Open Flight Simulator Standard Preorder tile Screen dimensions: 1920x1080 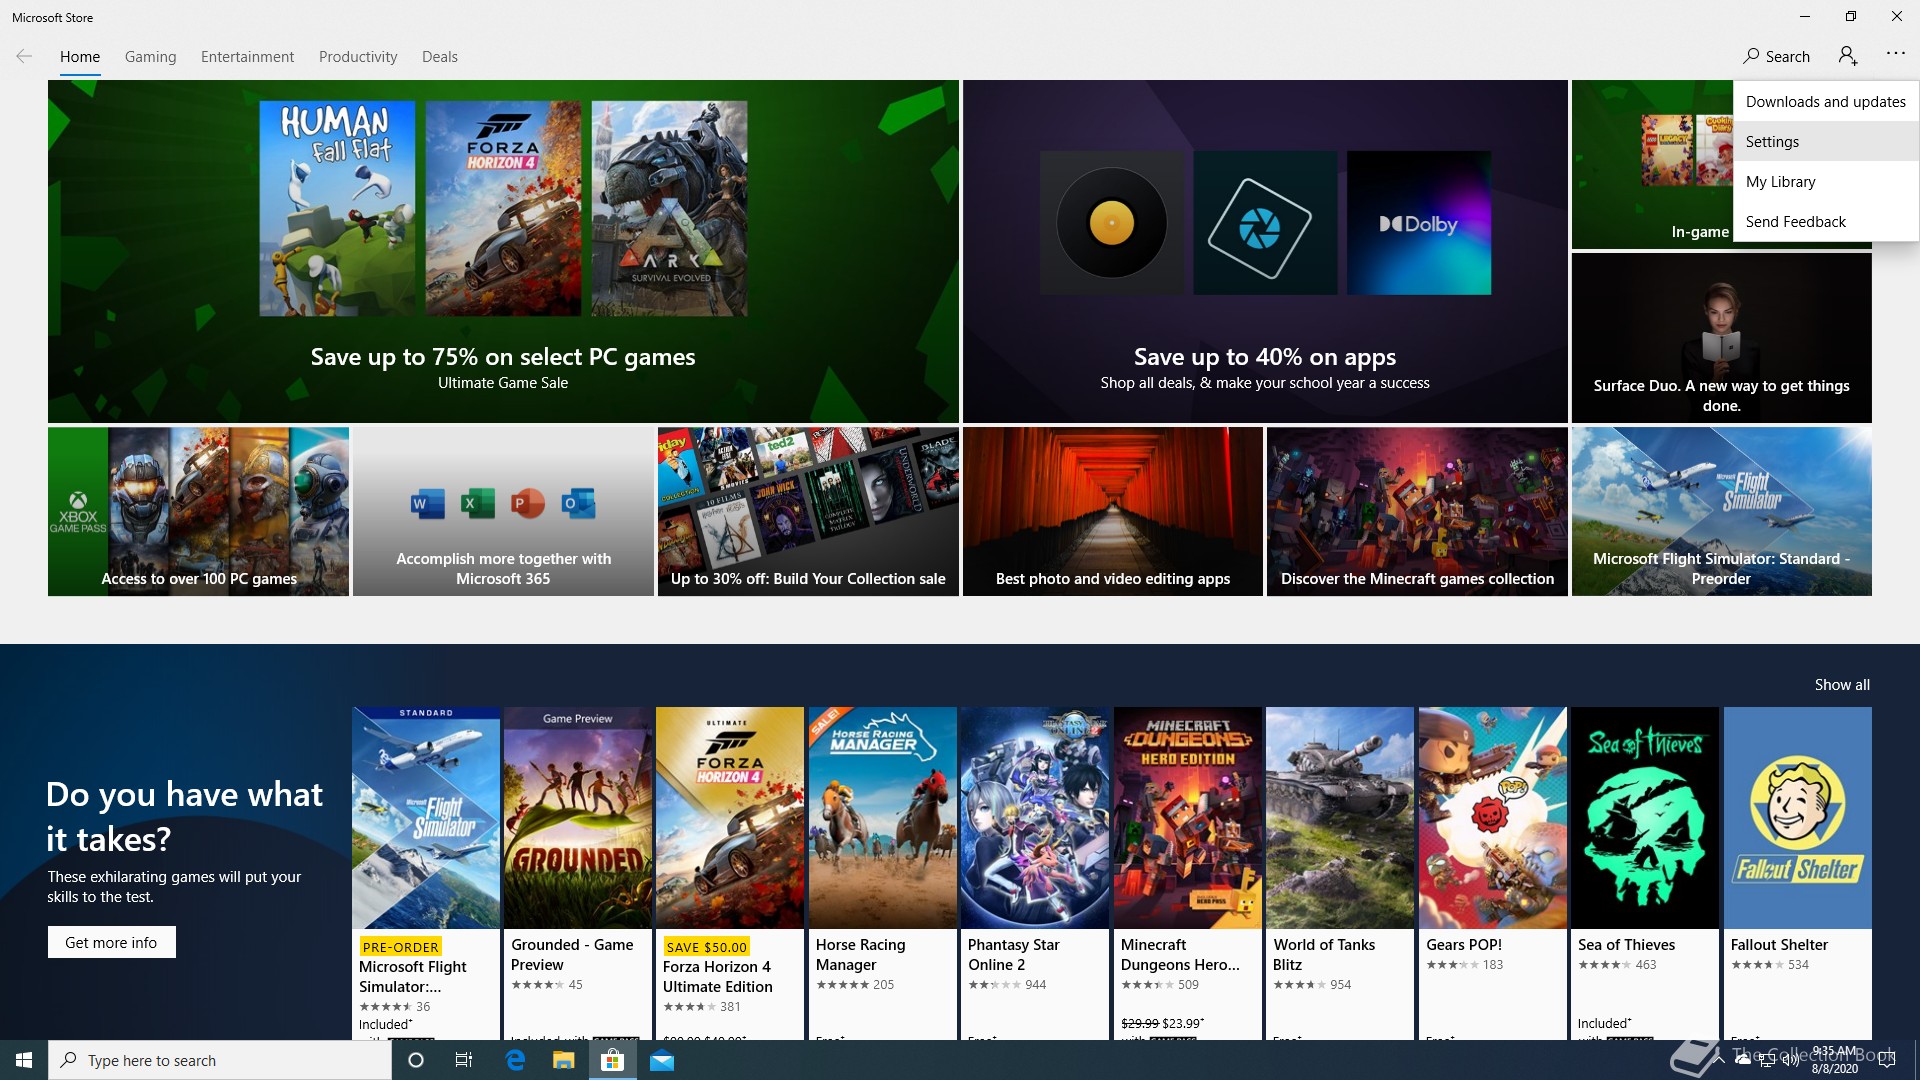click(x=1721, y=512)
